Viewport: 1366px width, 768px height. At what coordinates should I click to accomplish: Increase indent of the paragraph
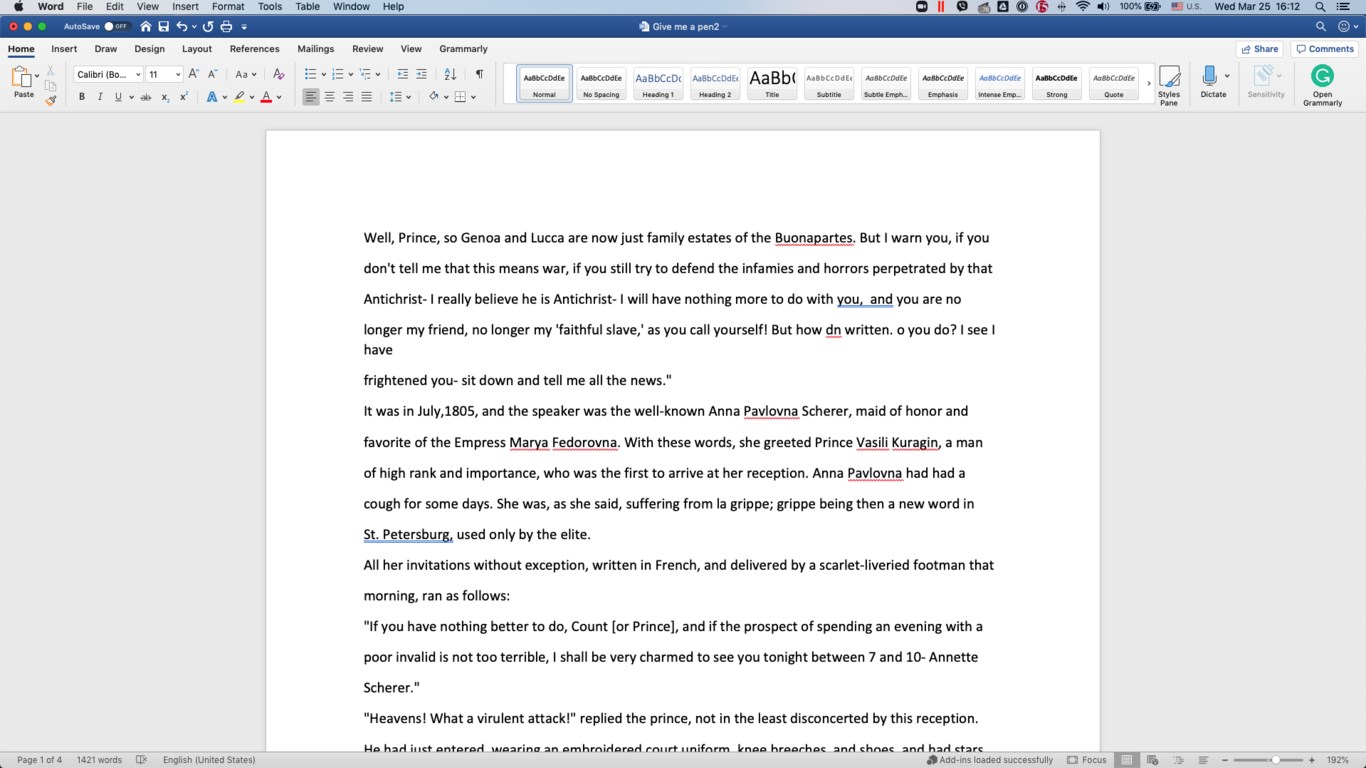click(421, 74)
